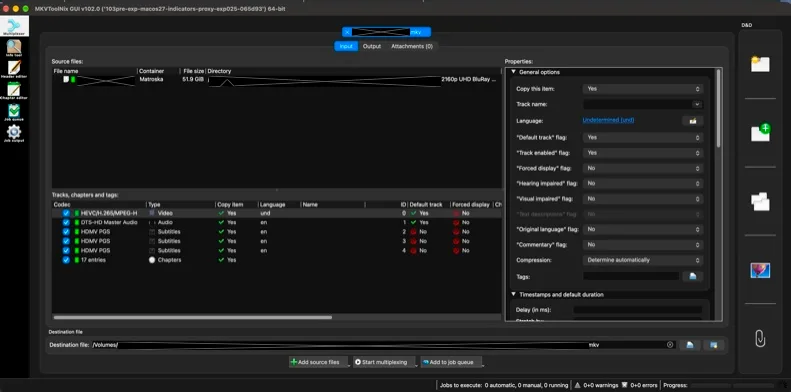Uncheck the HDMV PGS track with ID 3
The image size is (791, 392).
click(x=66, y=241)
